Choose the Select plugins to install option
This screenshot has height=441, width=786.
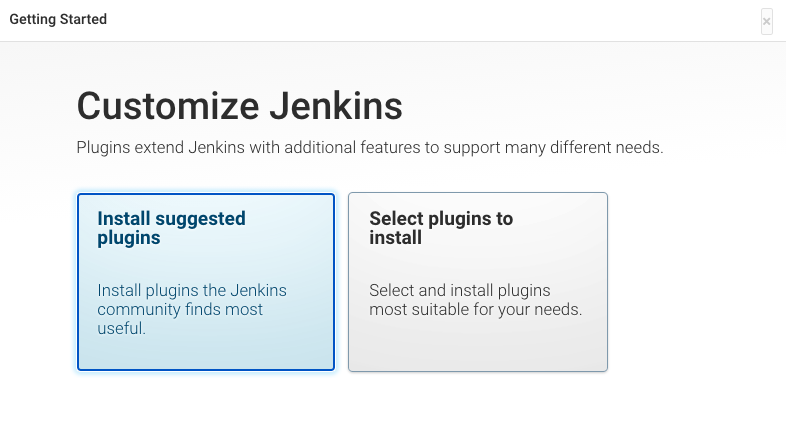click(x=477, y=282)
